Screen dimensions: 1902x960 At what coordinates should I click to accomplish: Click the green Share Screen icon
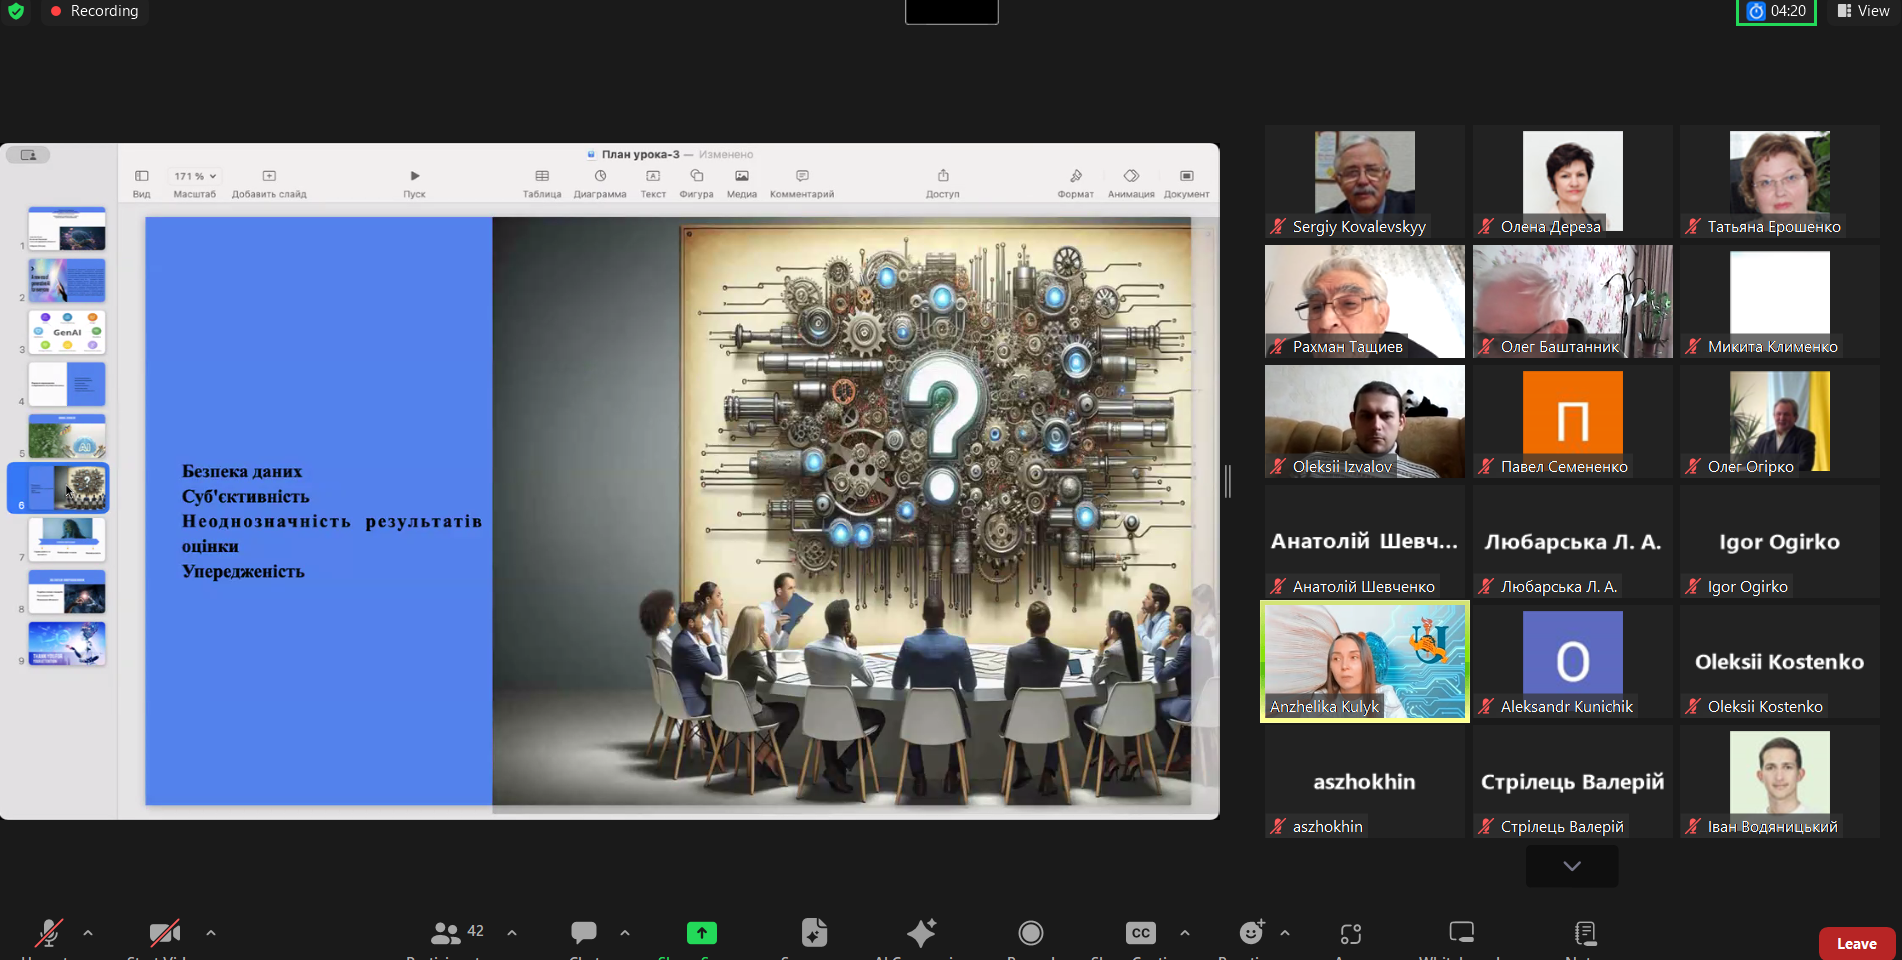pyautogui.click(x=702, y=933)
